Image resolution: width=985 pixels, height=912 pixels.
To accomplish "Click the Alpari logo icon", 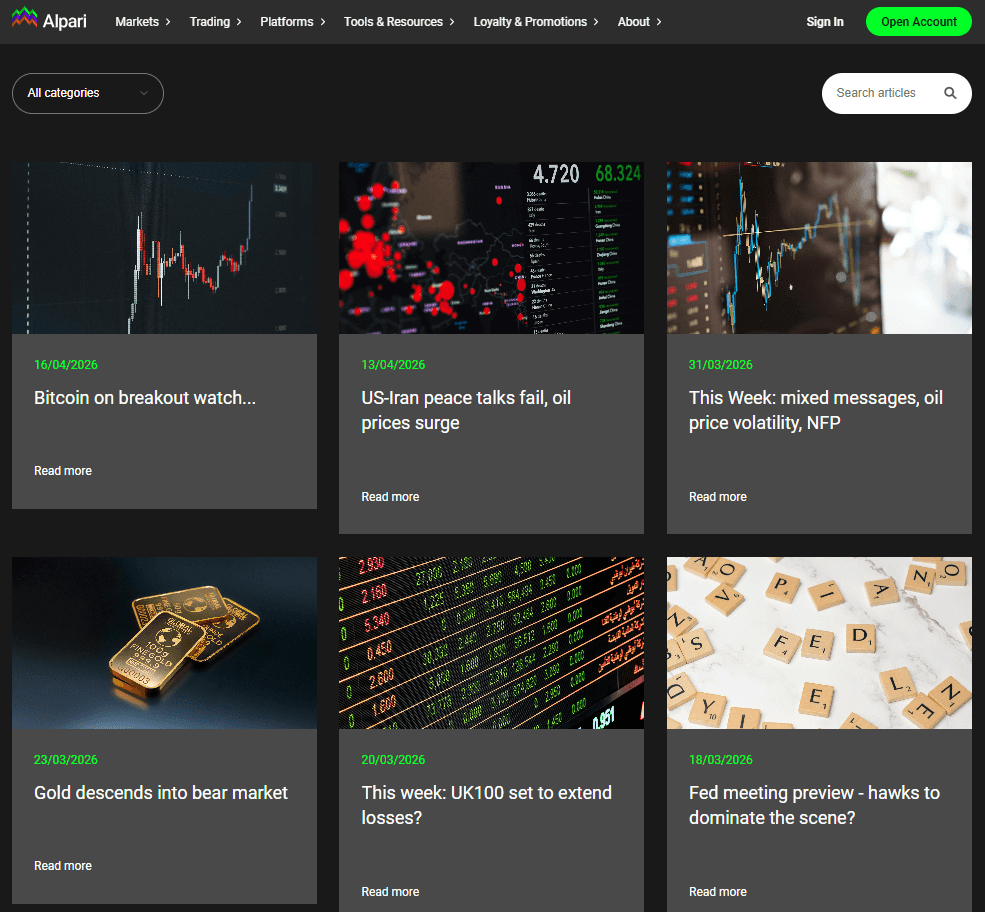I will [24, 20].
